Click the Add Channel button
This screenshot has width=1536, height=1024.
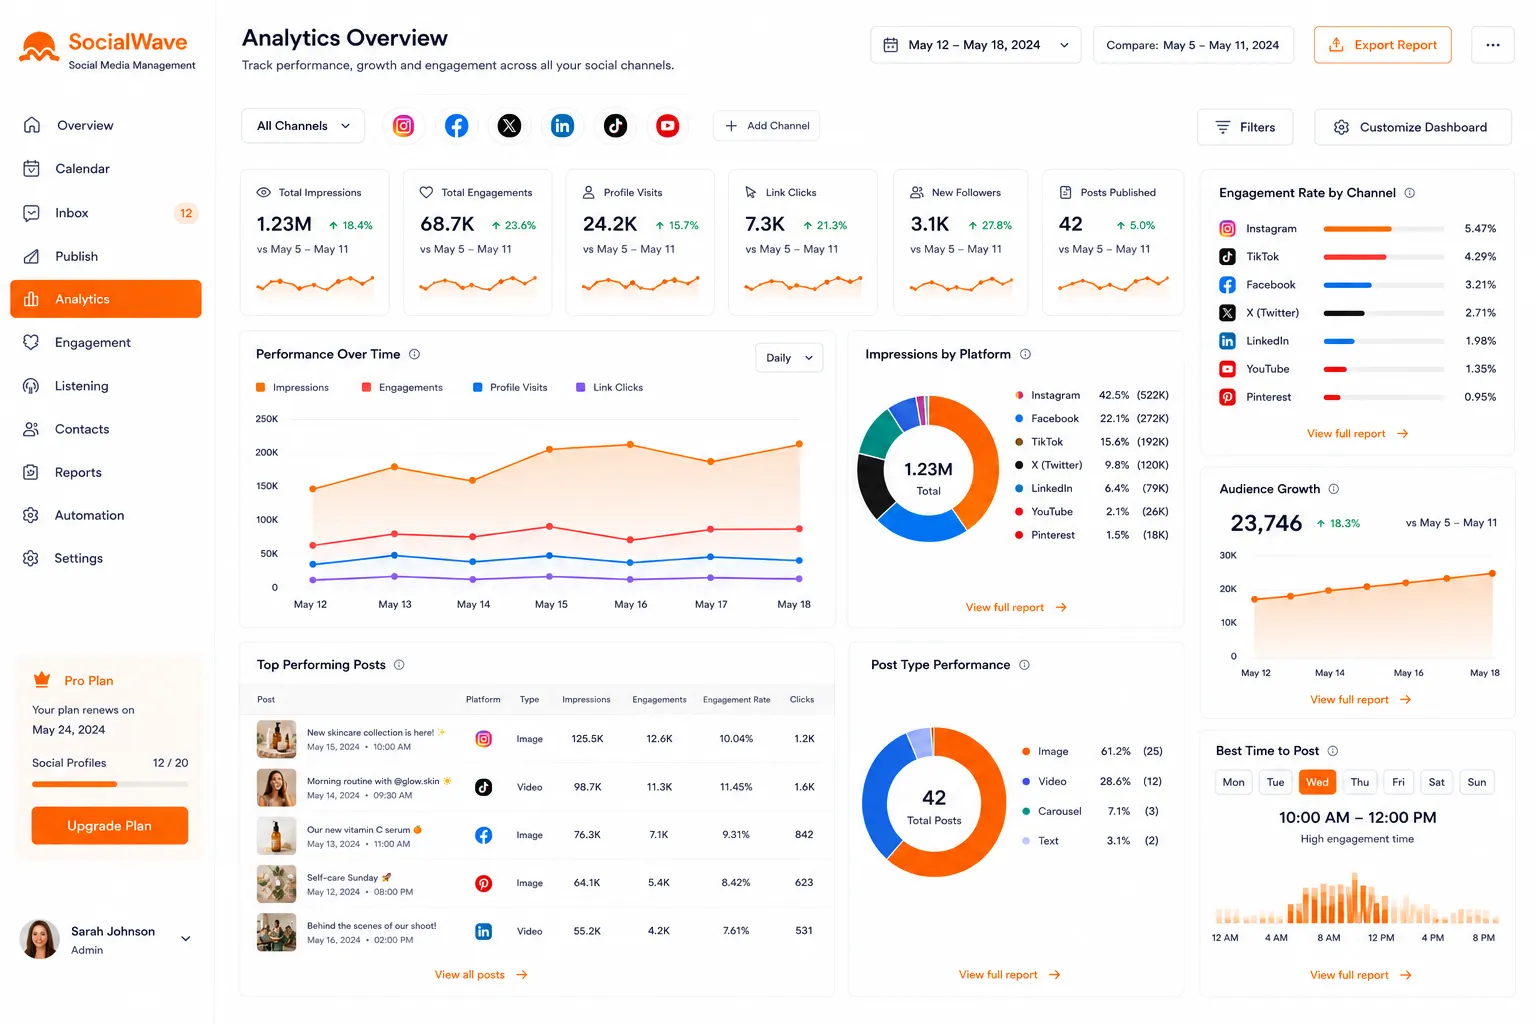tap(767, 126)
